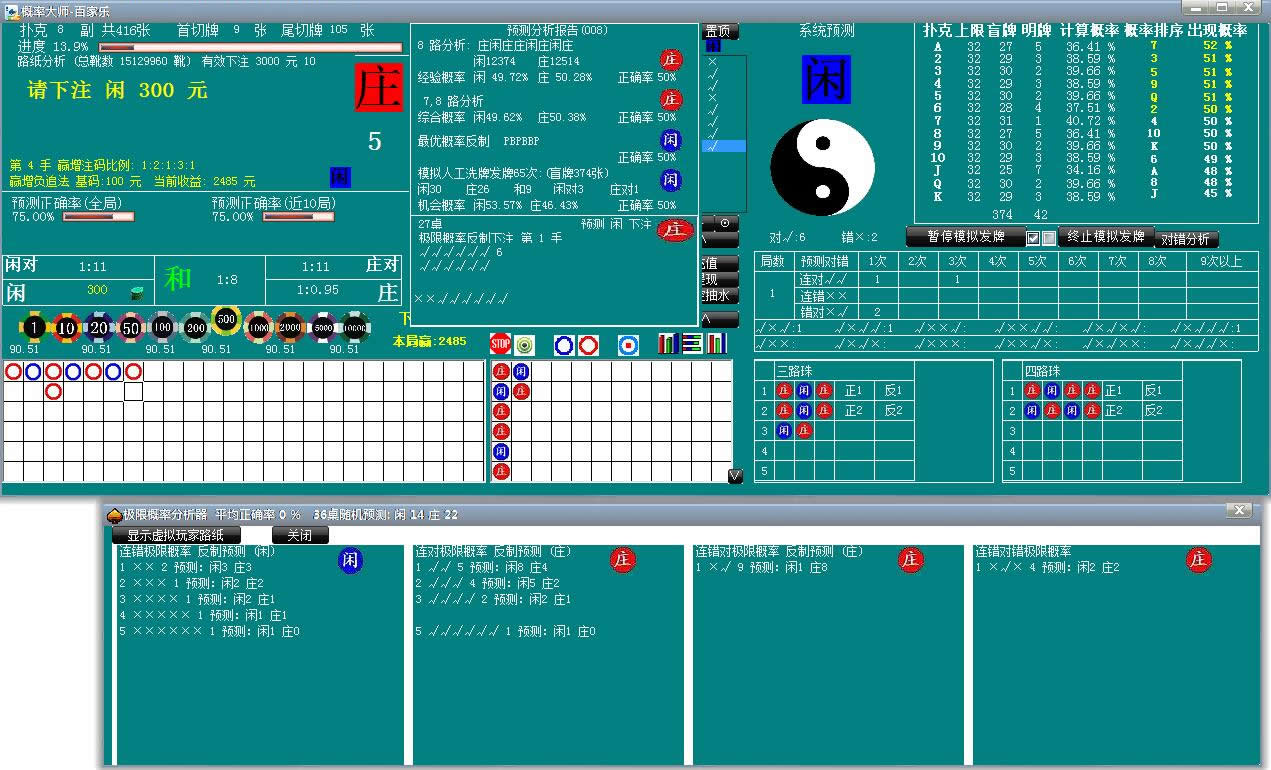Pick the 10 value chip

point(67,327)
